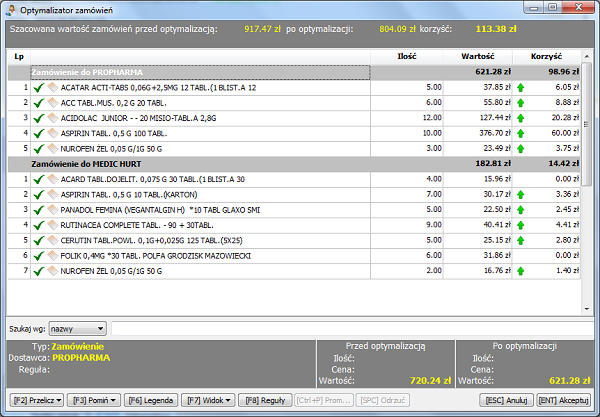Click the tag icon beside FOLIK 0,4MG
The image size is (600, 417).
[x=52, y=255]
